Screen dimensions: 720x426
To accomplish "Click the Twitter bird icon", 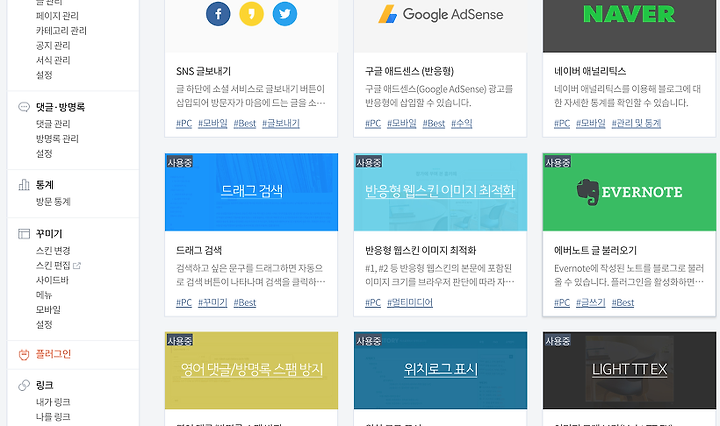I will (x=285, y=14).
